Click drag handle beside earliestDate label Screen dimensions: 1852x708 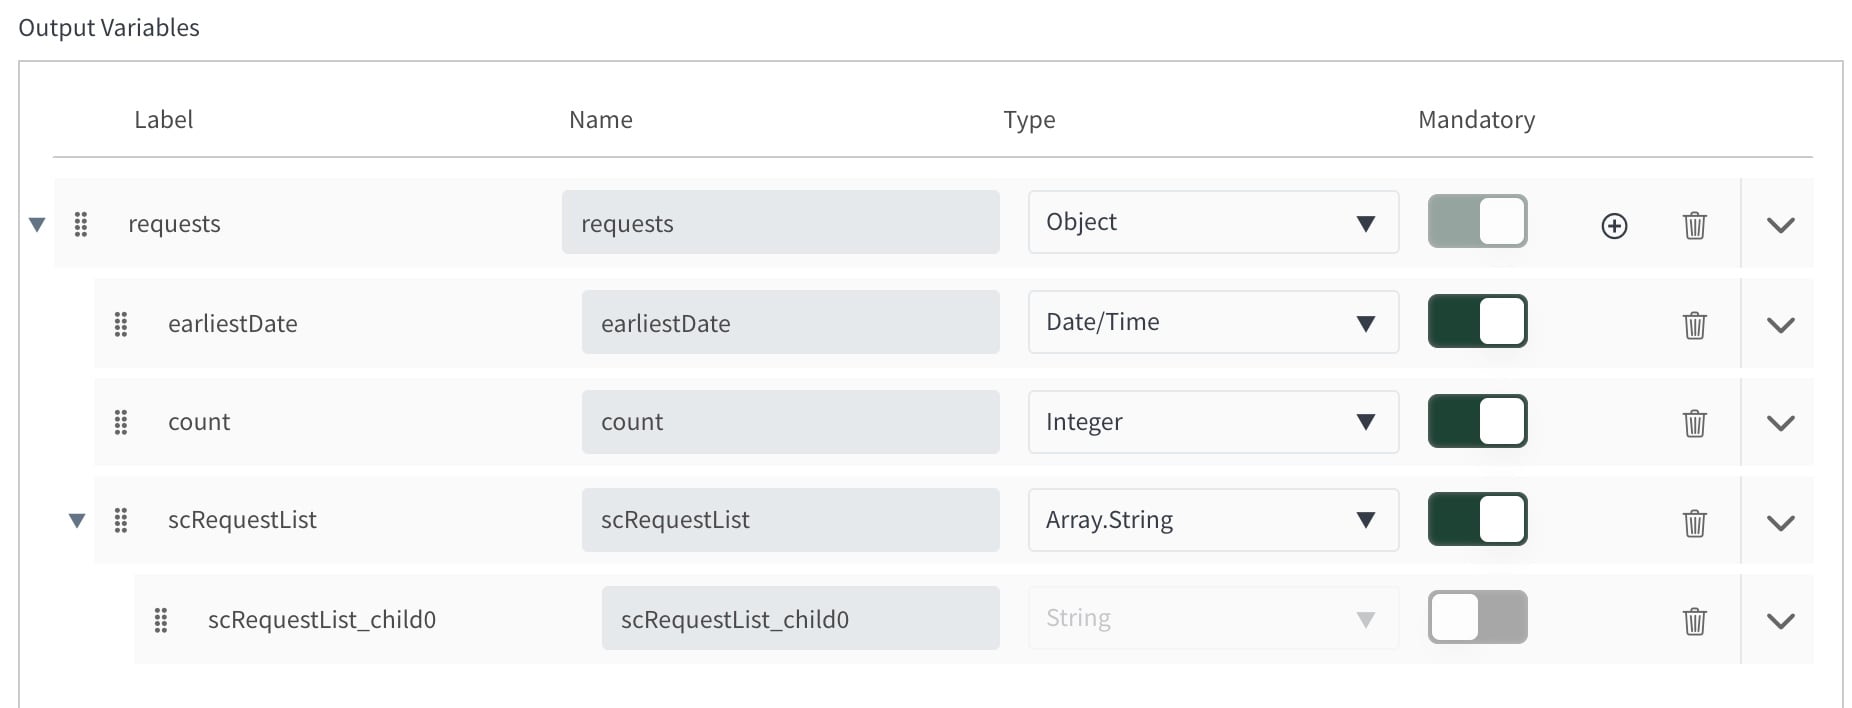coord(121,324)
